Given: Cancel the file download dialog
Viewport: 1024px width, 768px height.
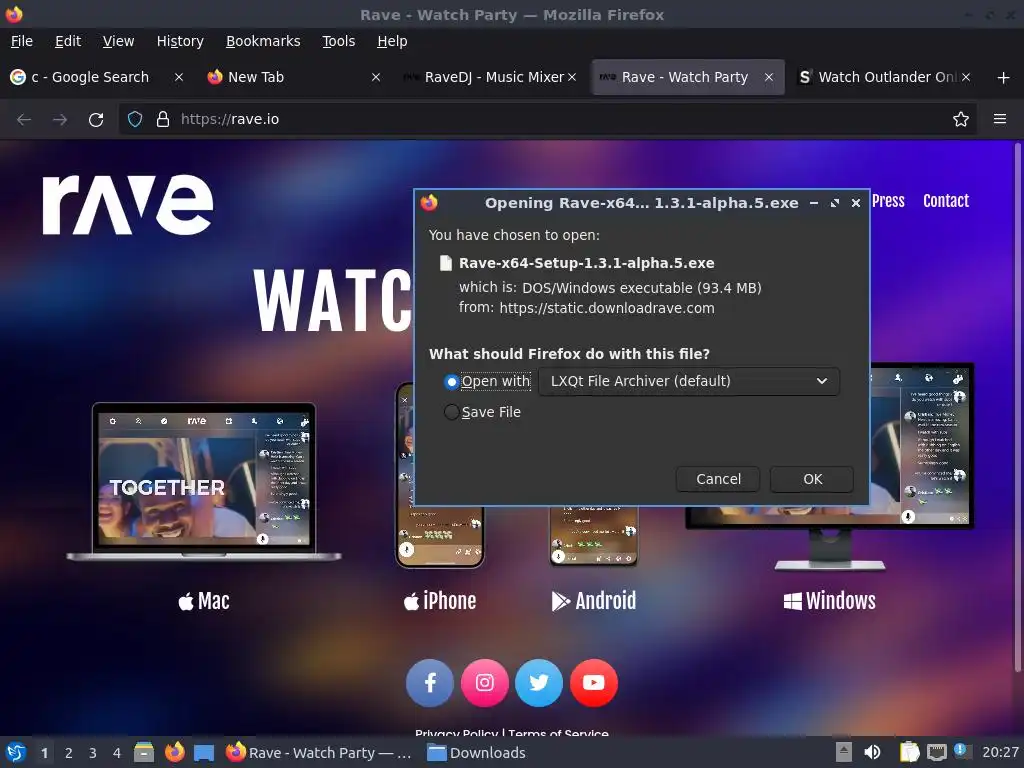Looking at the screenshot, I should click(x=718, y=479).
